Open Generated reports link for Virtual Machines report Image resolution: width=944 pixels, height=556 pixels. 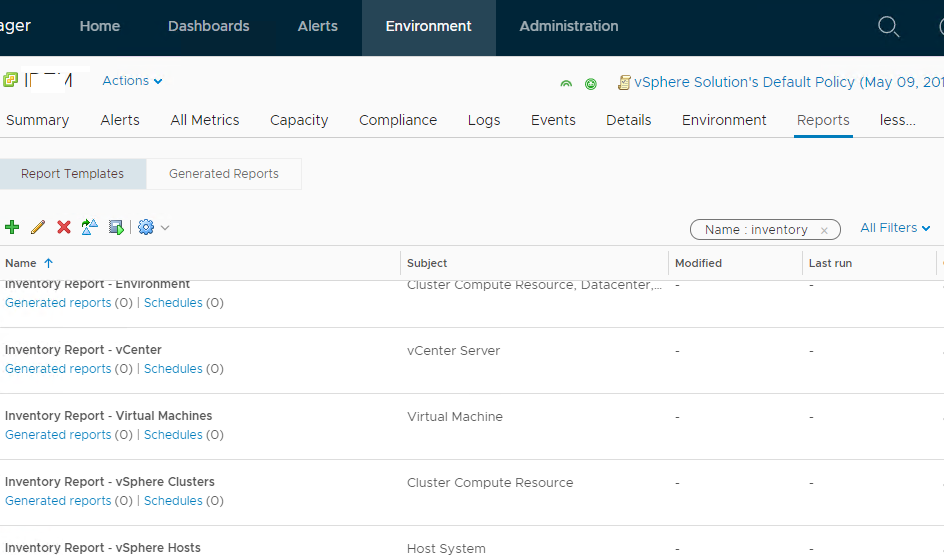58,435
